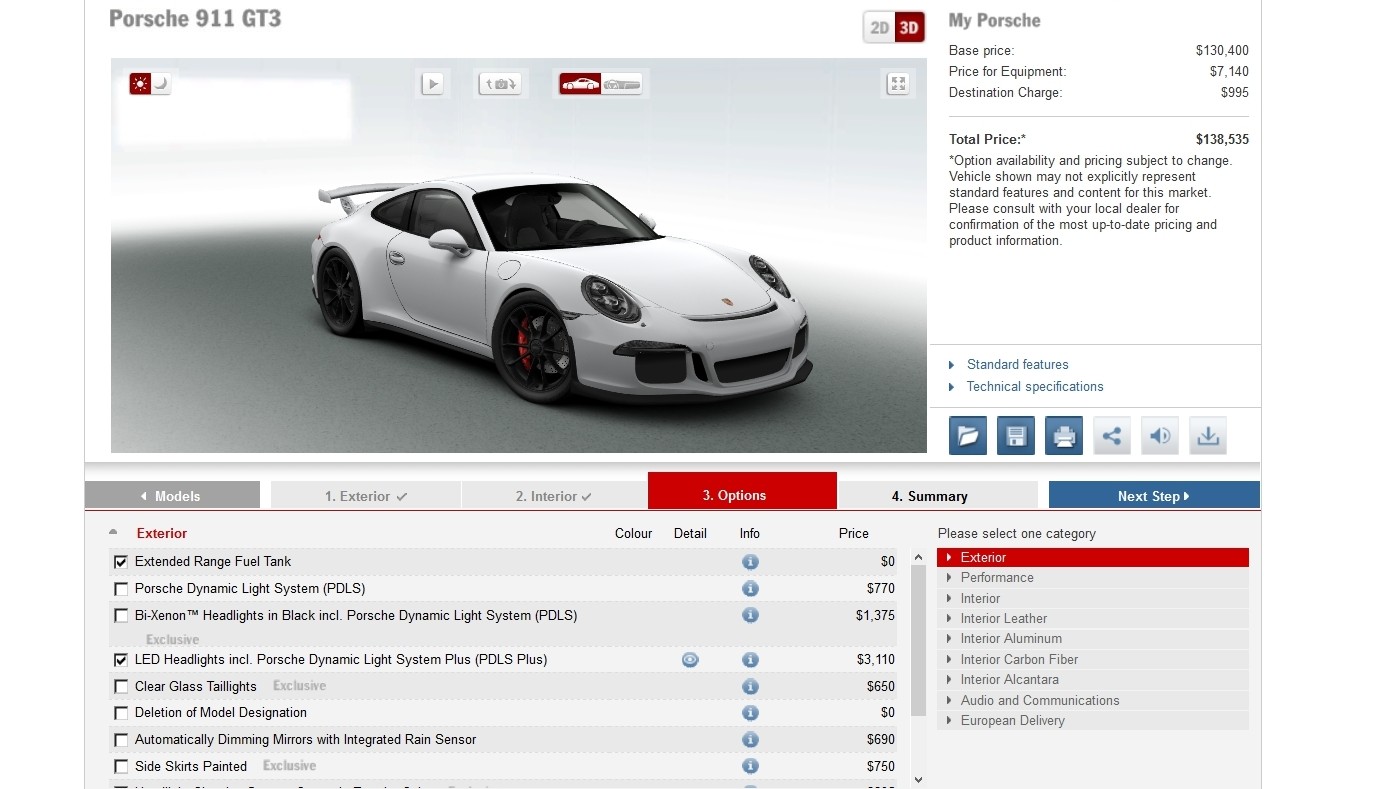Screen dimensions: 1381x789
Task: View detail eye icon for LED Headlights
Action: pos(690,660)
